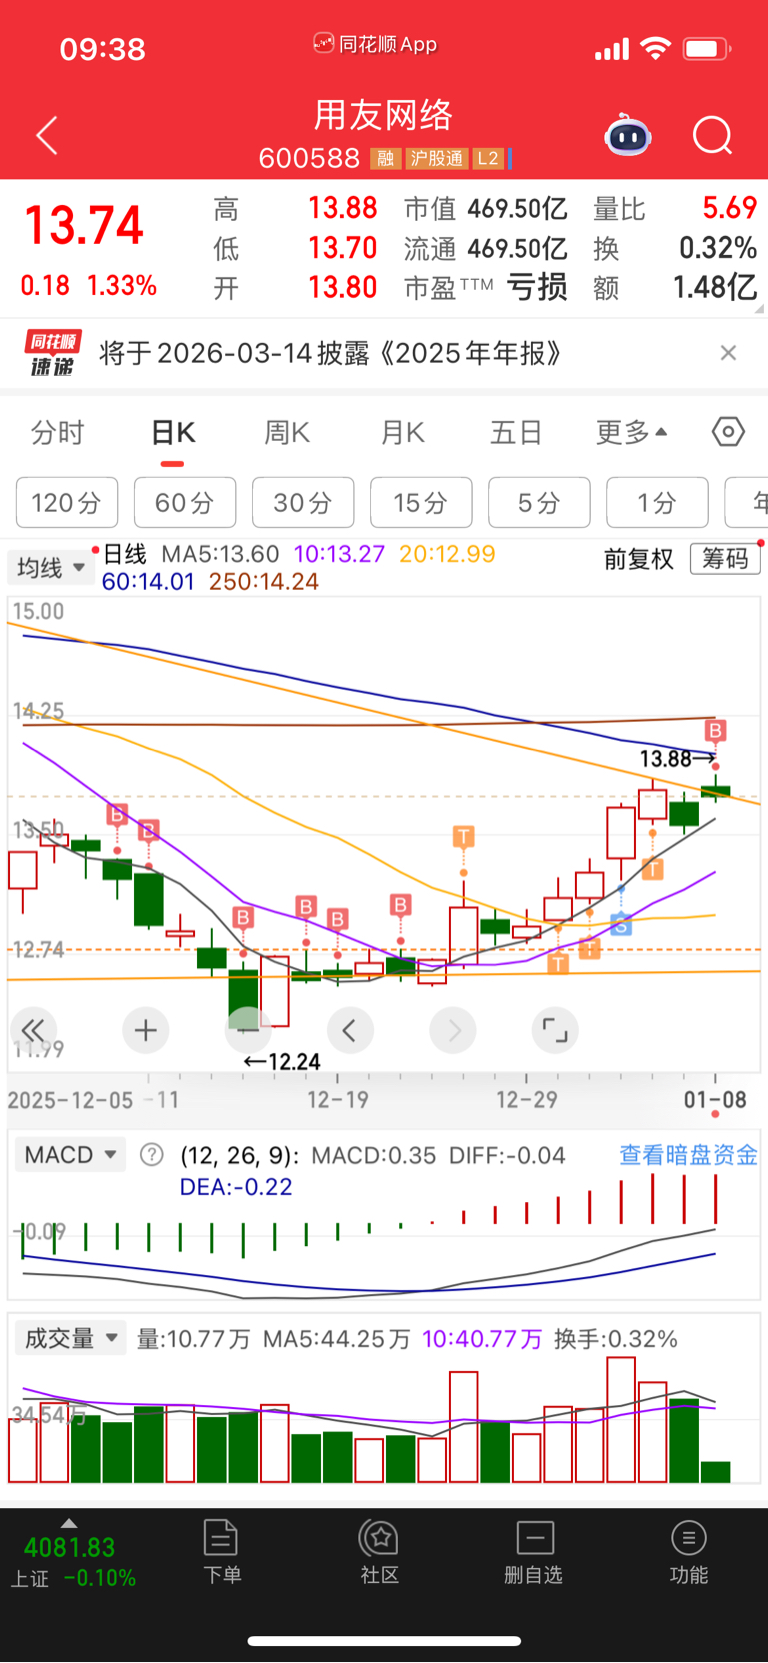Viewport: 768px width, 1663px height.
Task: Tap the 用友网络 stock title
Action: (x=384, y=115)
